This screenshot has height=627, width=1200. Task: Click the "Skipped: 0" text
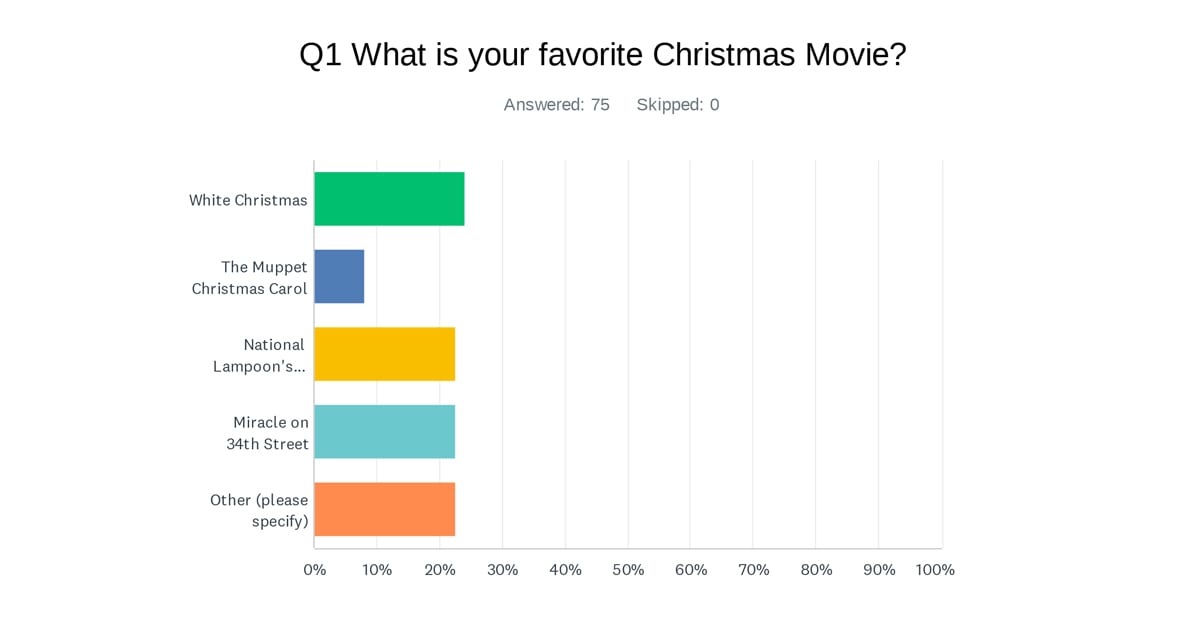coord(678,105)
